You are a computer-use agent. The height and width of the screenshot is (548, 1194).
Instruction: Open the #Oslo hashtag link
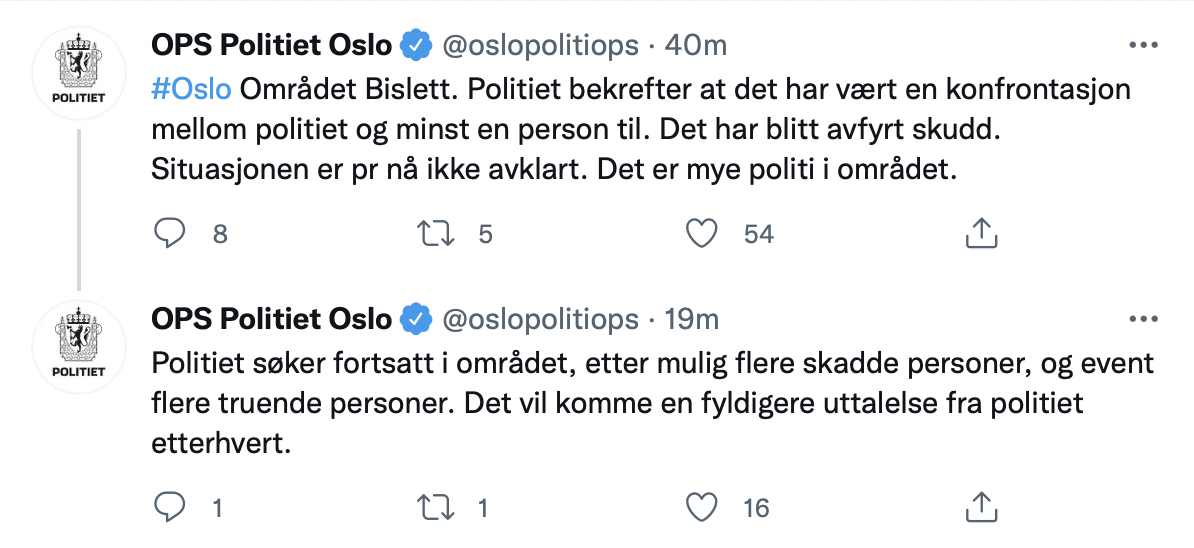point(191,89)
